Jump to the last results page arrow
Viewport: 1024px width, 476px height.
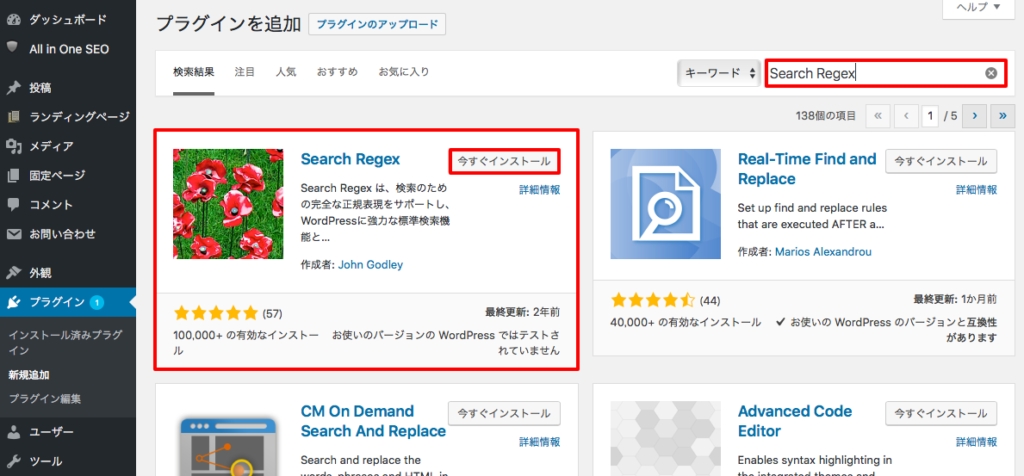click(x=1002, y=116)
